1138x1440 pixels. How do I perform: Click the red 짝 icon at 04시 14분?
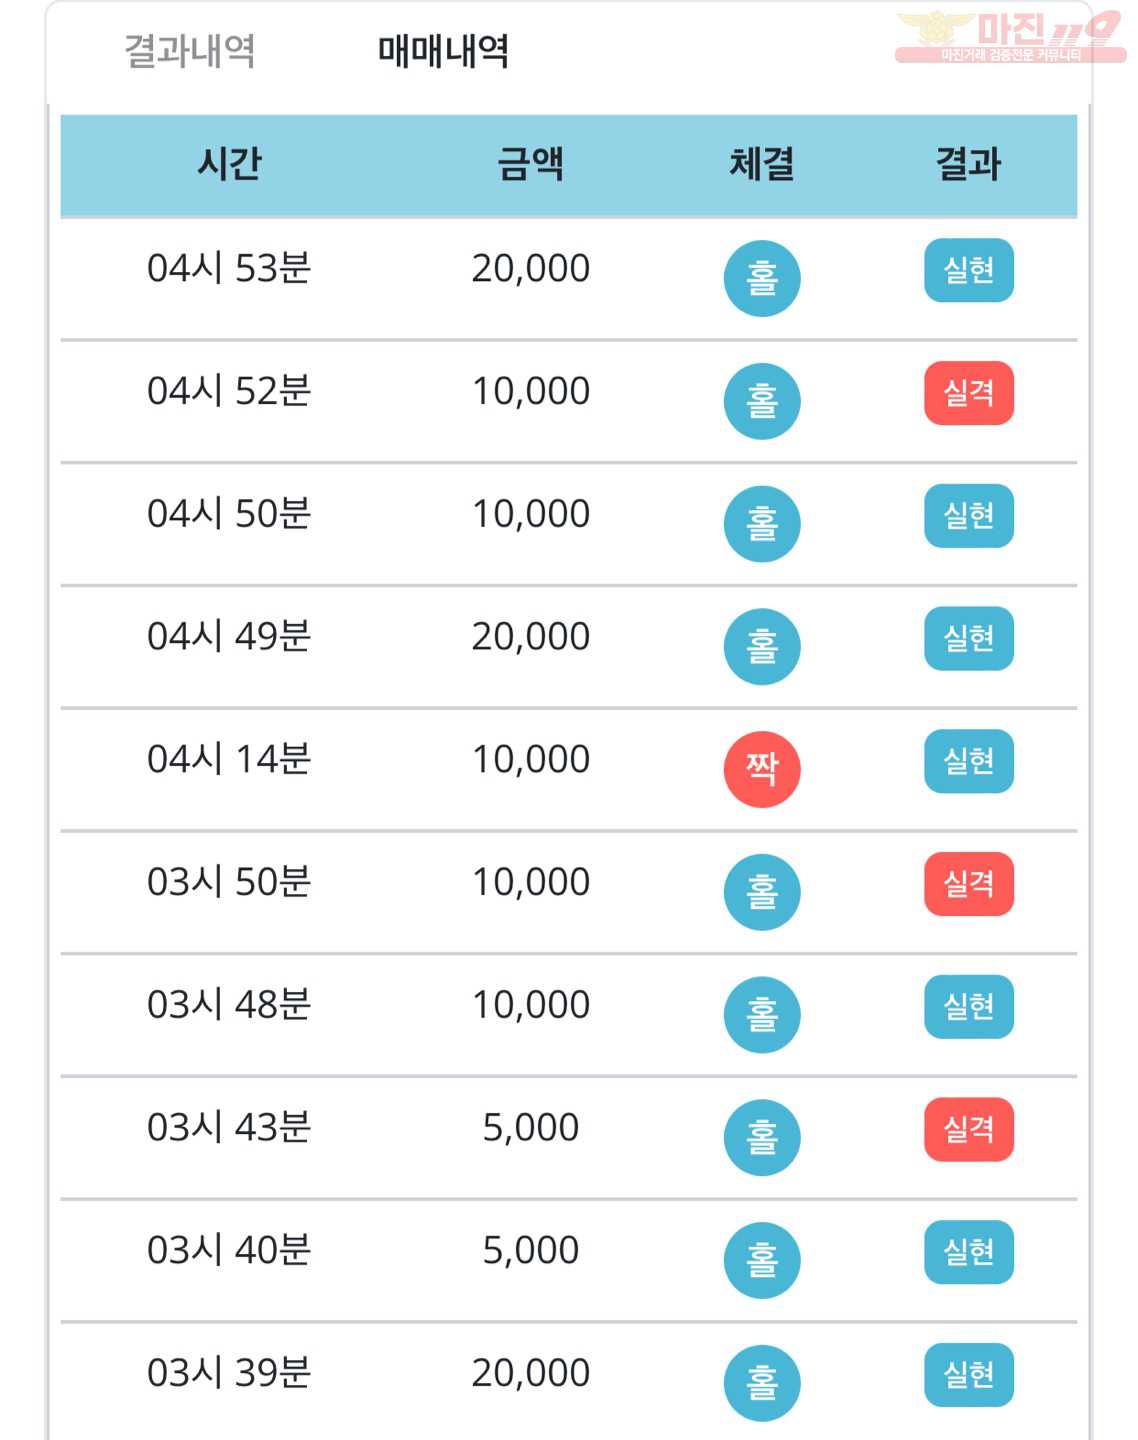pos(762,769)
